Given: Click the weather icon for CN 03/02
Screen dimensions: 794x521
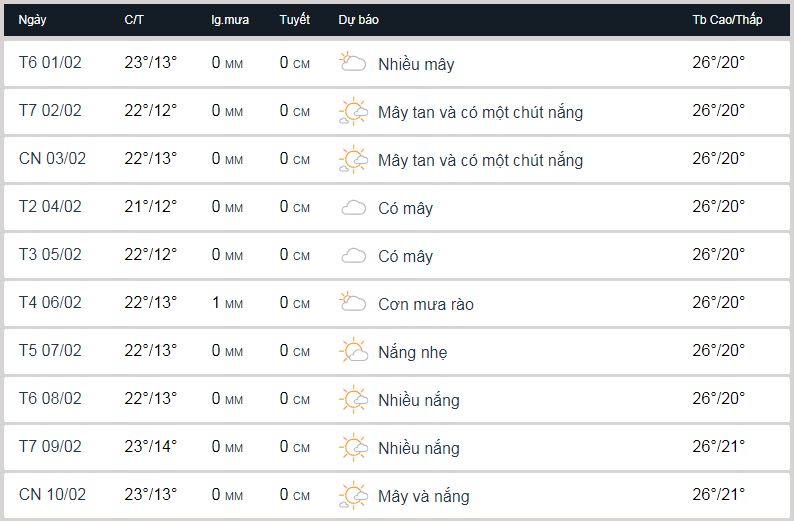Looking at the screenshot, I should 353,159.
